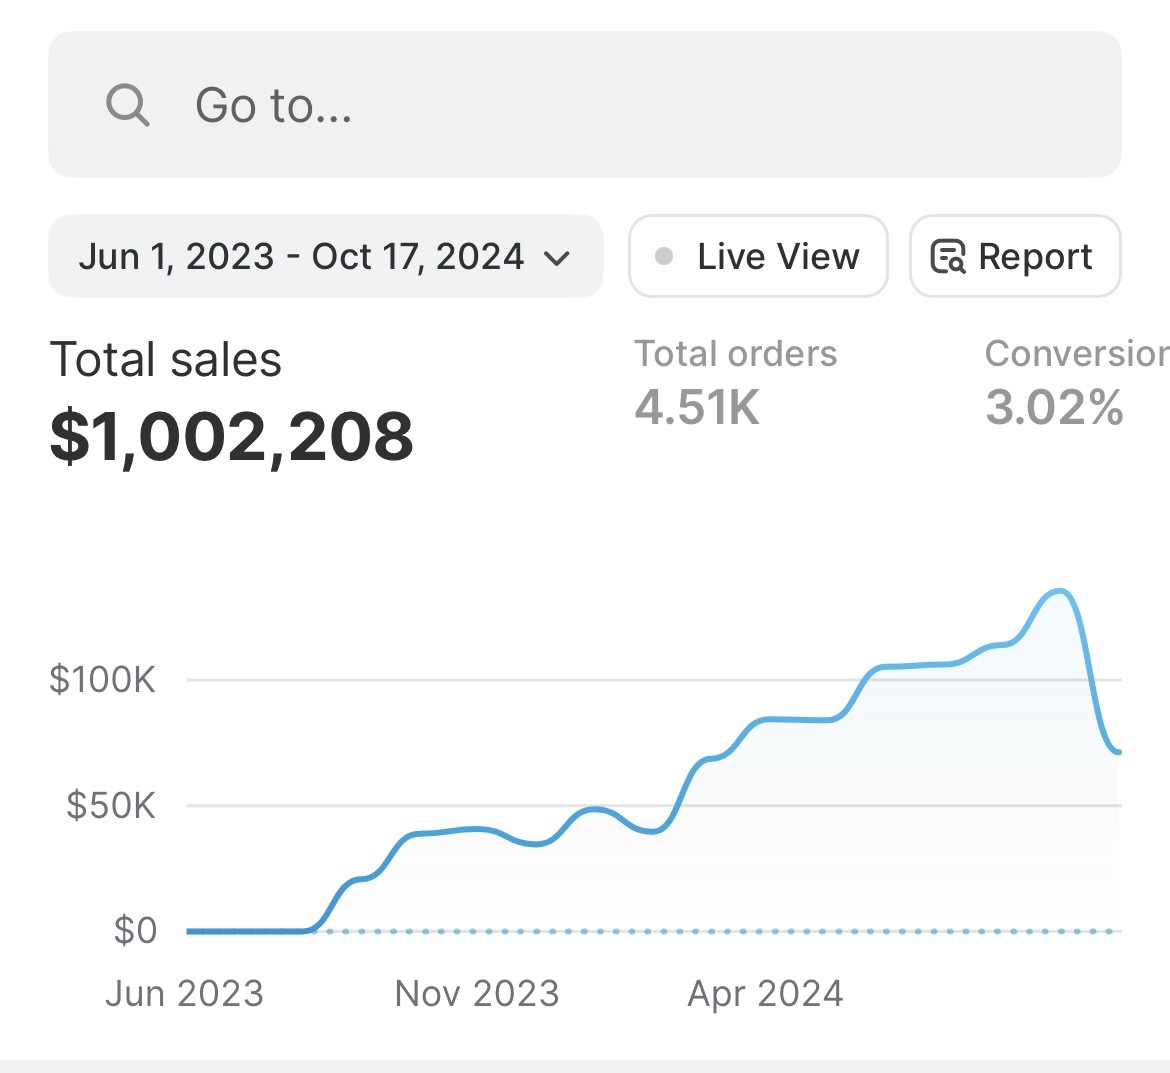Focus the 'Go to...' search field
This screenshot has width=1170, height=1073.
point(584,104)
